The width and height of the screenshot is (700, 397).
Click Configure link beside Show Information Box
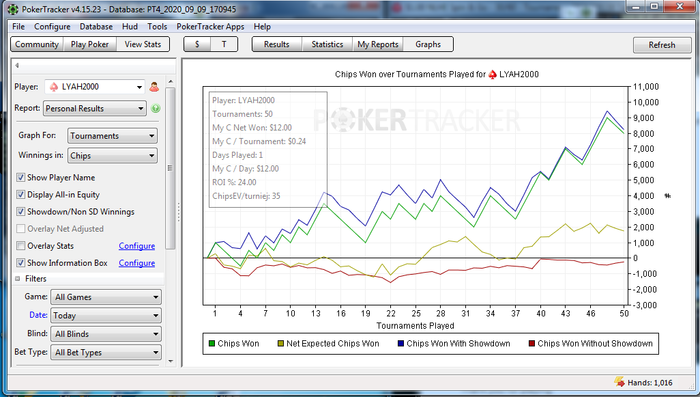click(x=137, y=263)
